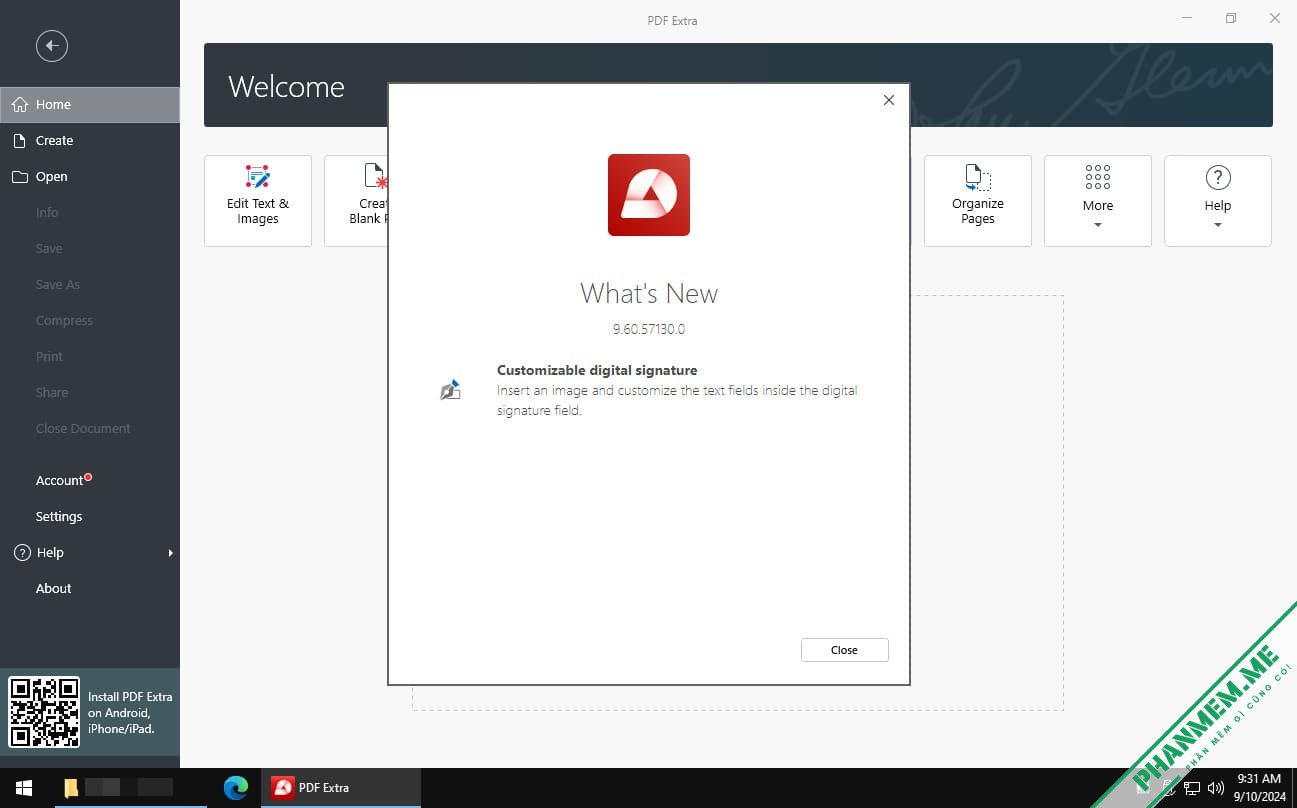Click the Close button in What's New
Viewport: 1297px width, 808px height.
pos(844,650)
